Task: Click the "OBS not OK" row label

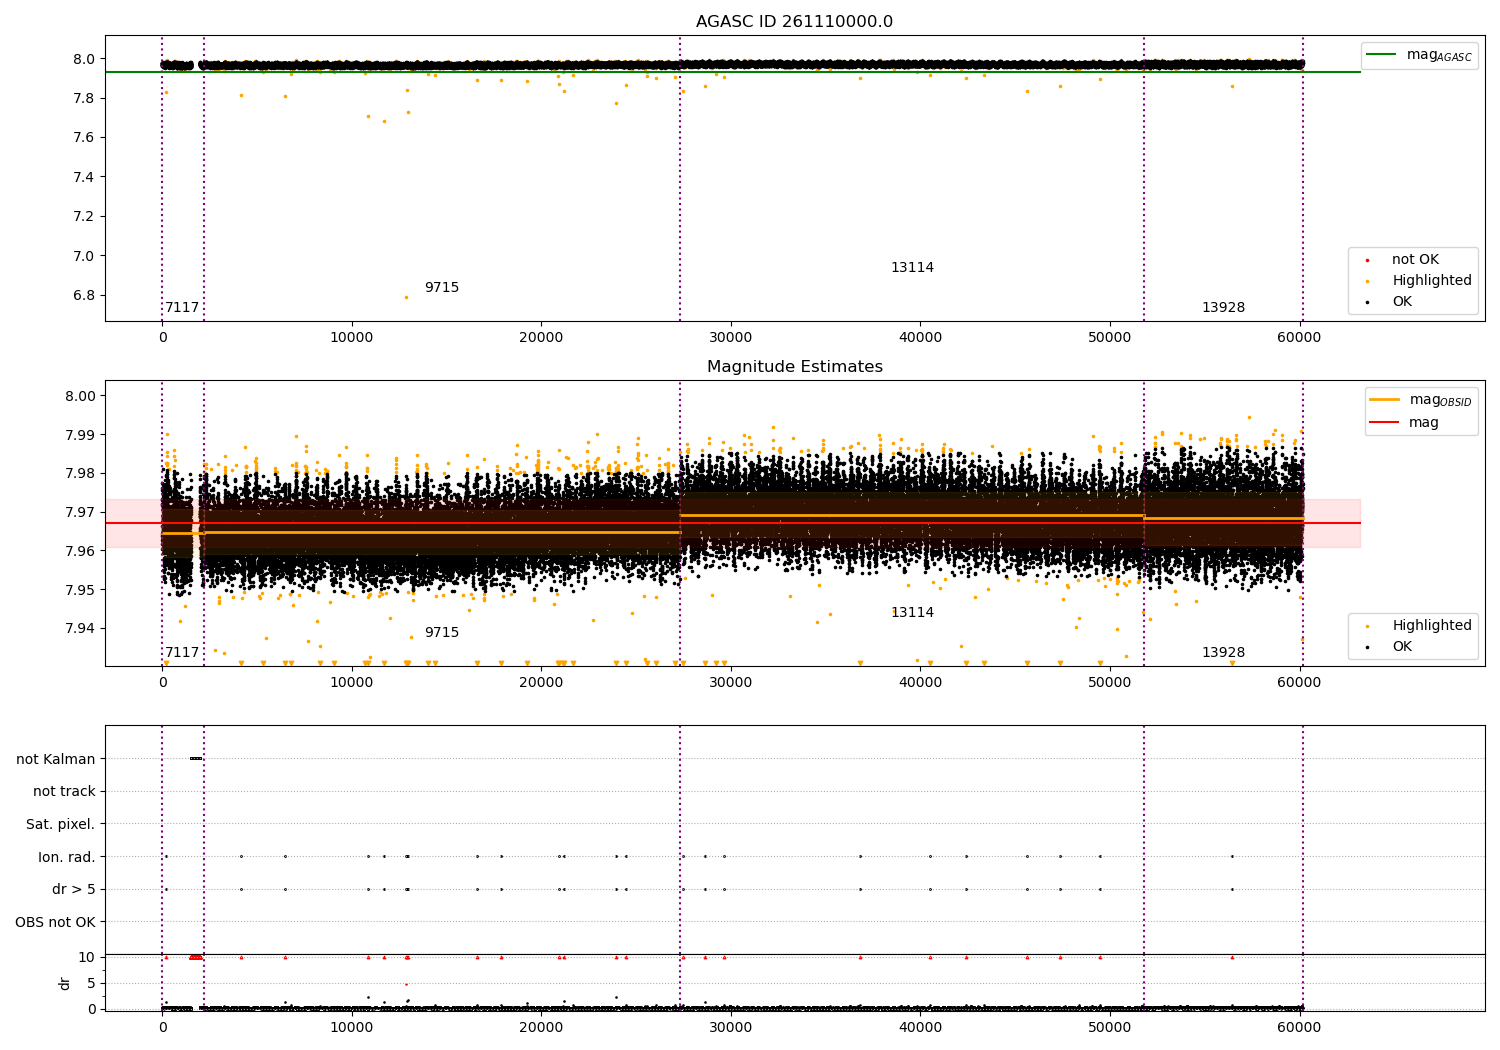Action: coord(56,922)
